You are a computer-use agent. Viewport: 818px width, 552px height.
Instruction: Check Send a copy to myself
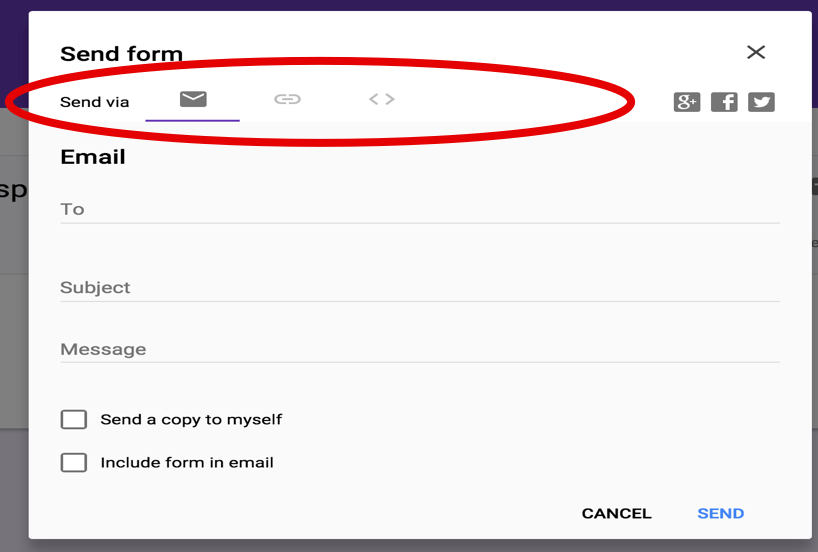[74, 419]
